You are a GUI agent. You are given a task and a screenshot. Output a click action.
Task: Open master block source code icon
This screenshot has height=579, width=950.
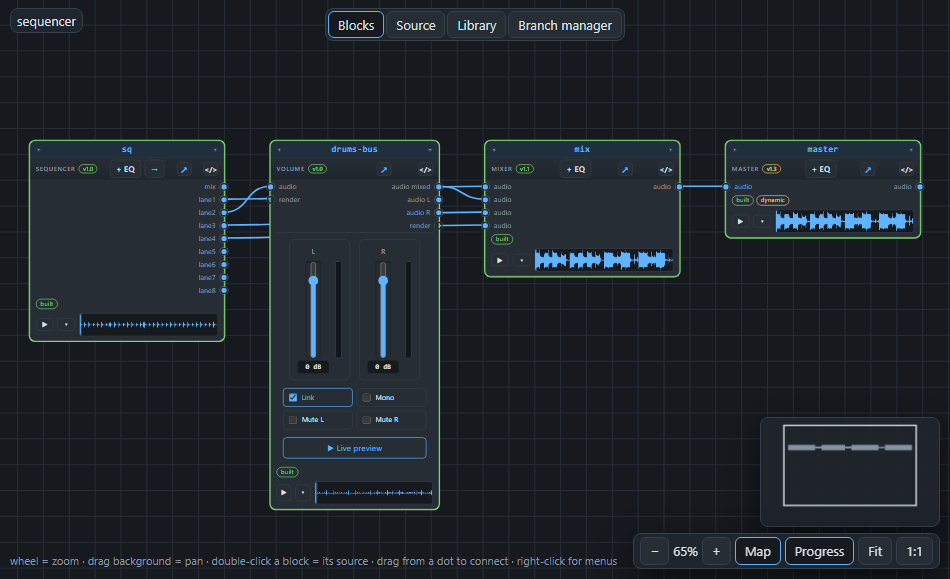[906, 170]
